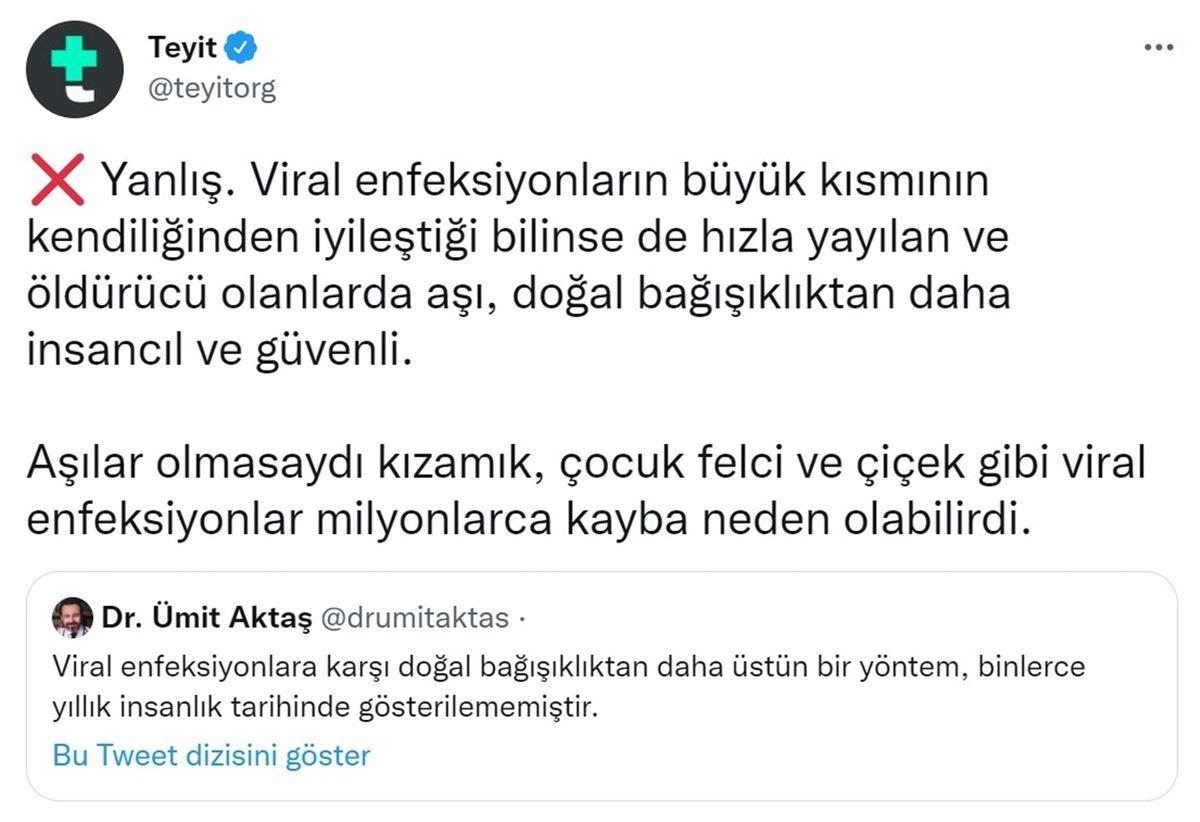Image resolution: width=1200 pixels, height=822 pixels.
Task: Click Dr. Ümit Aktaş's profile picture
Action: [72, 618]
